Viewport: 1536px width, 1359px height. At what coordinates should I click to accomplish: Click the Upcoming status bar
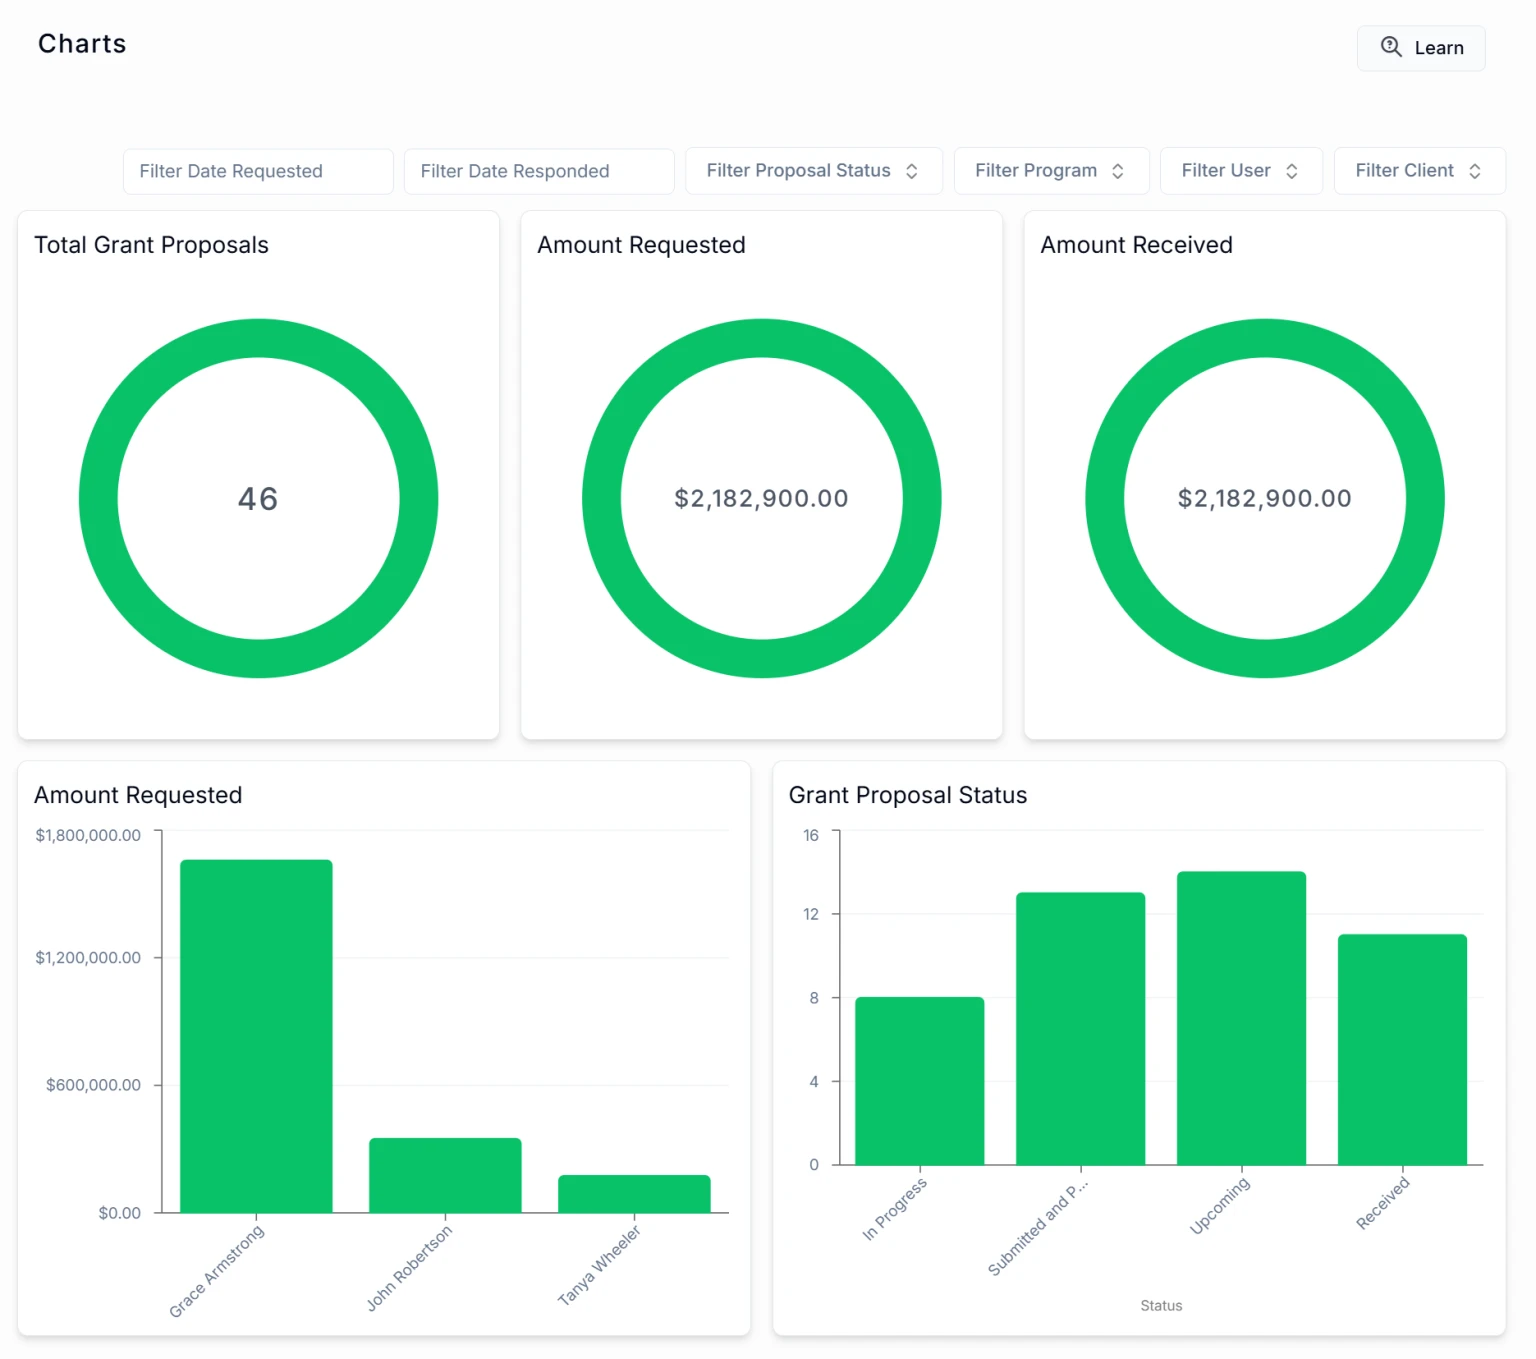tap(1241, 1017)
